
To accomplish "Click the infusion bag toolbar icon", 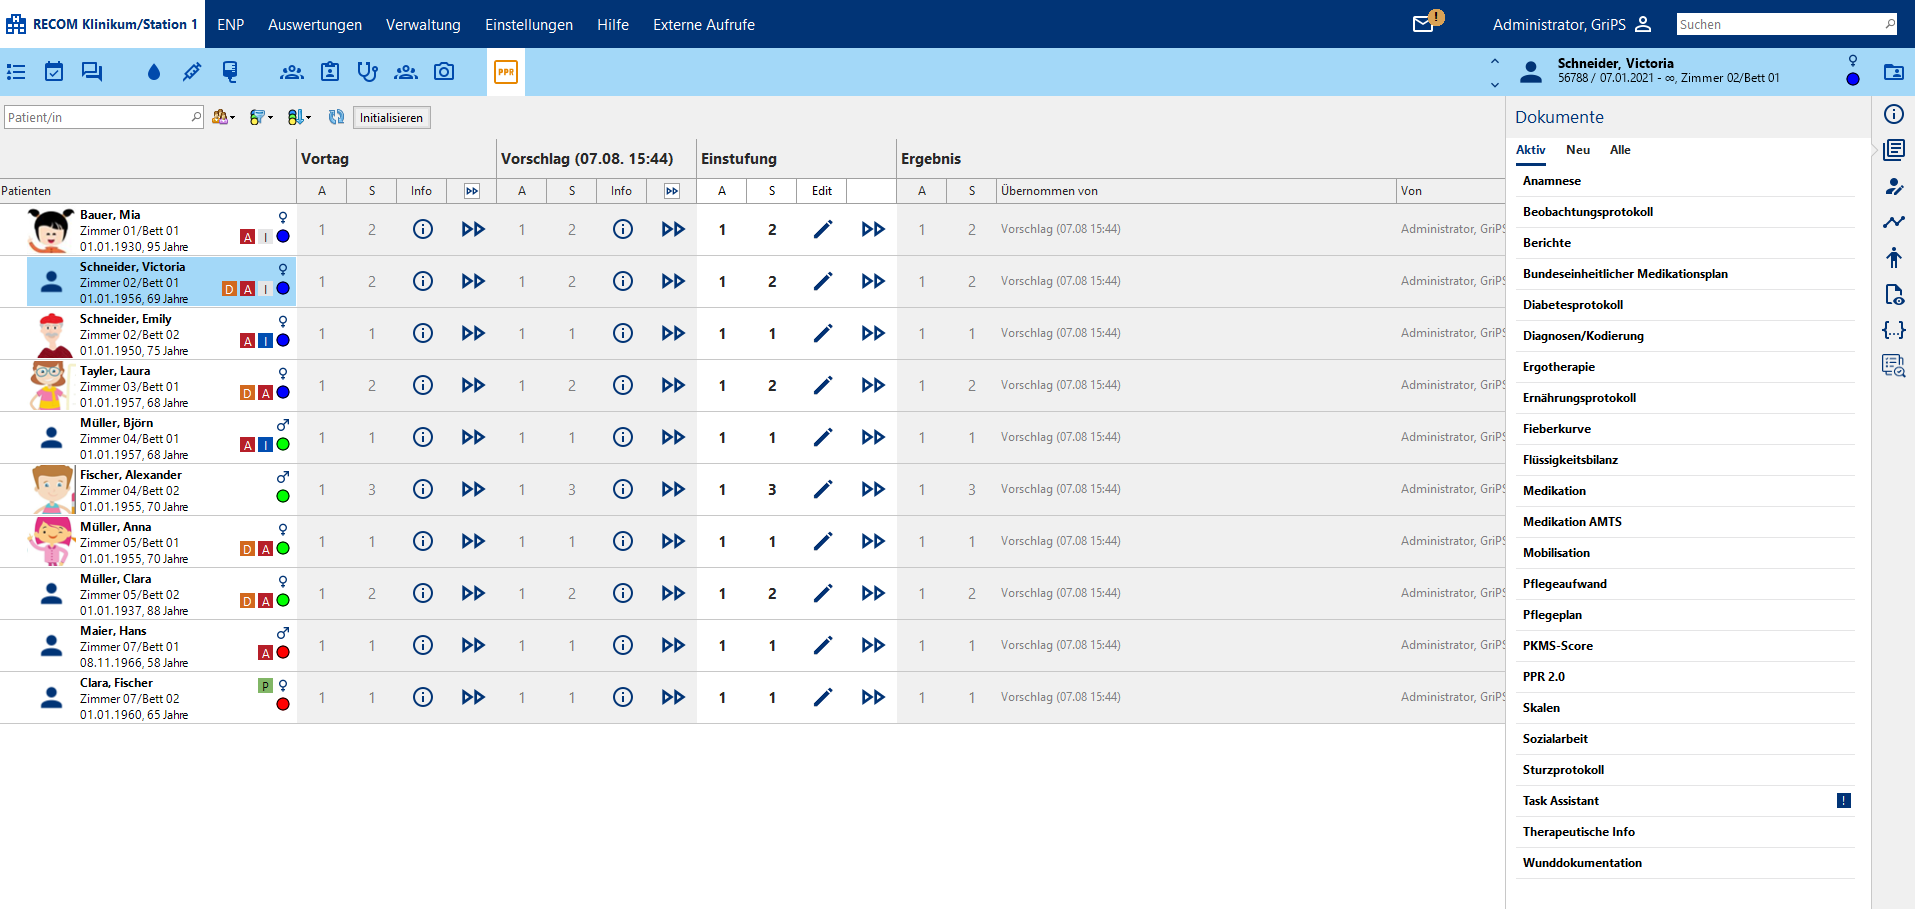I will click(230, 72).
